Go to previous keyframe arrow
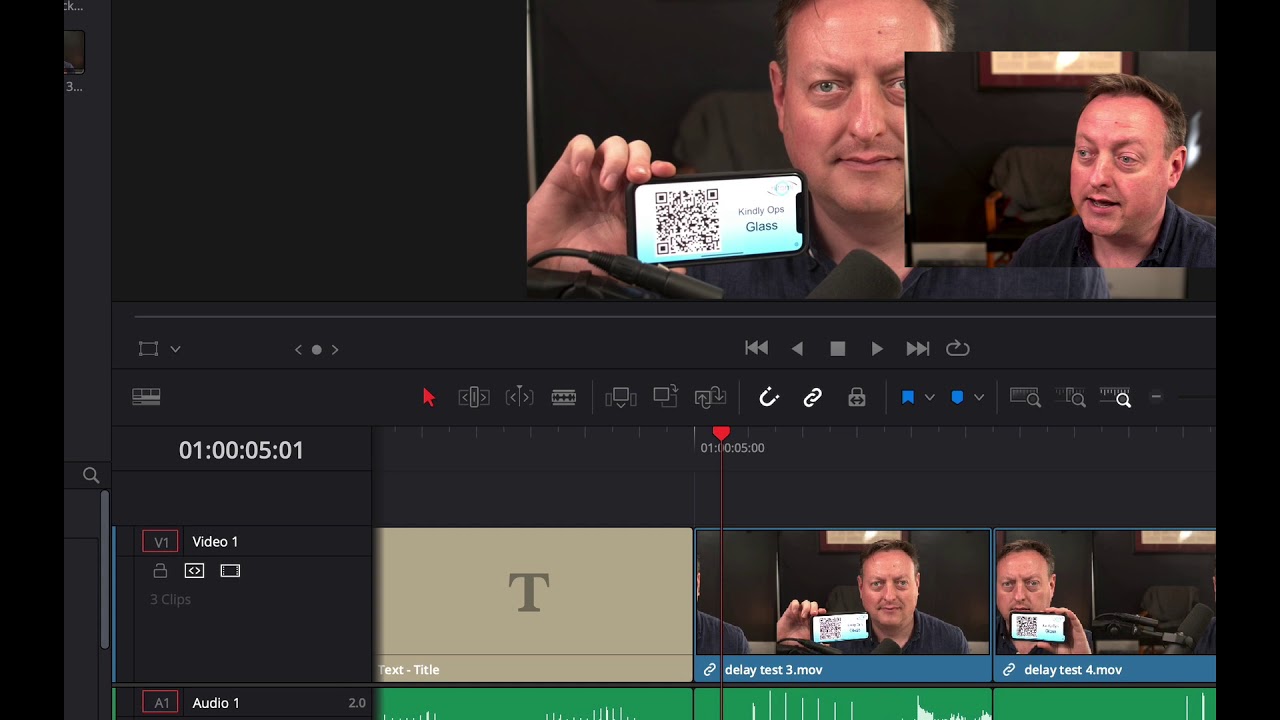 [x=298, y=349]
